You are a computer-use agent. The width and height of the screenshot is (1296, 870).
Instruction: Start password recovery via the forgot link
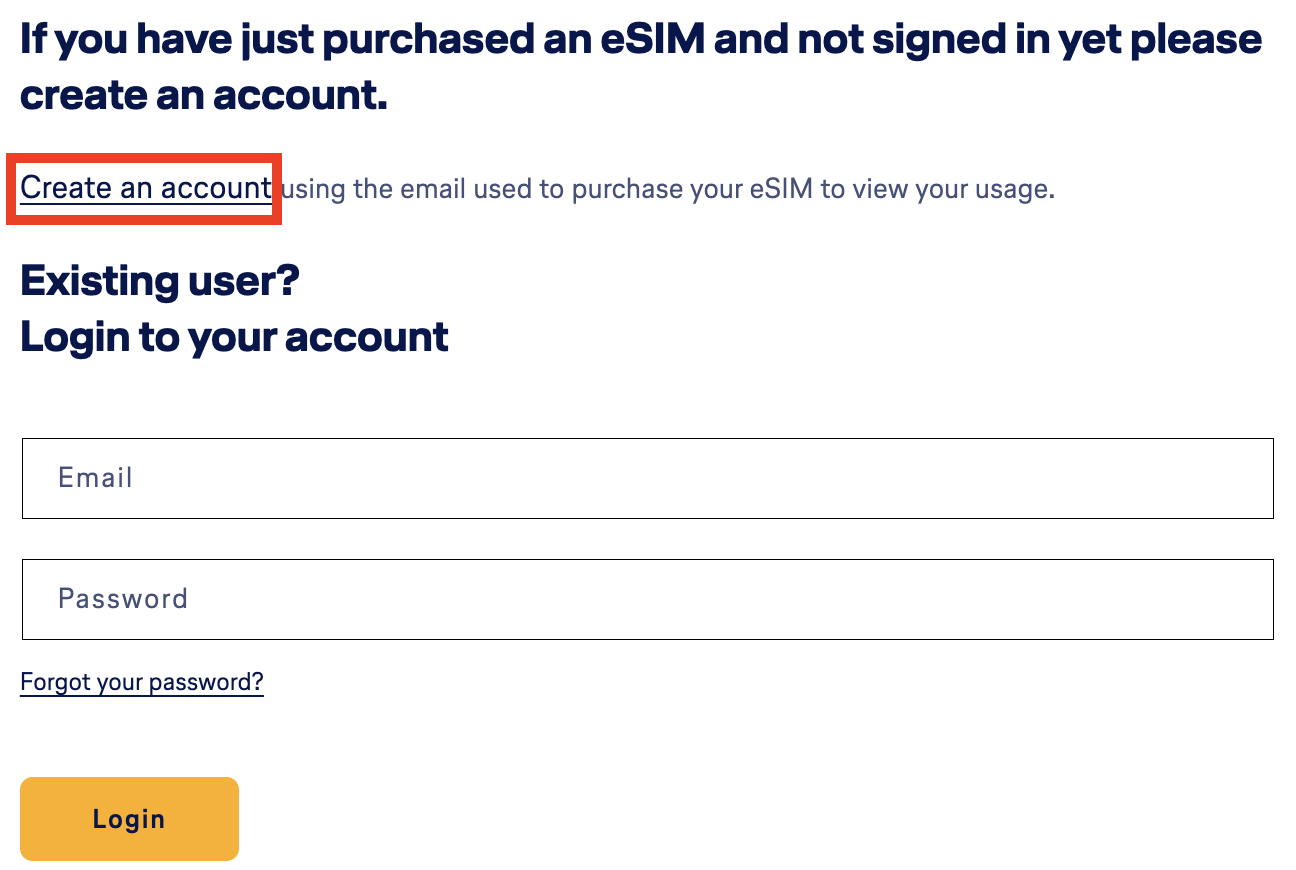pyautogui.click(x=142, y=683)
